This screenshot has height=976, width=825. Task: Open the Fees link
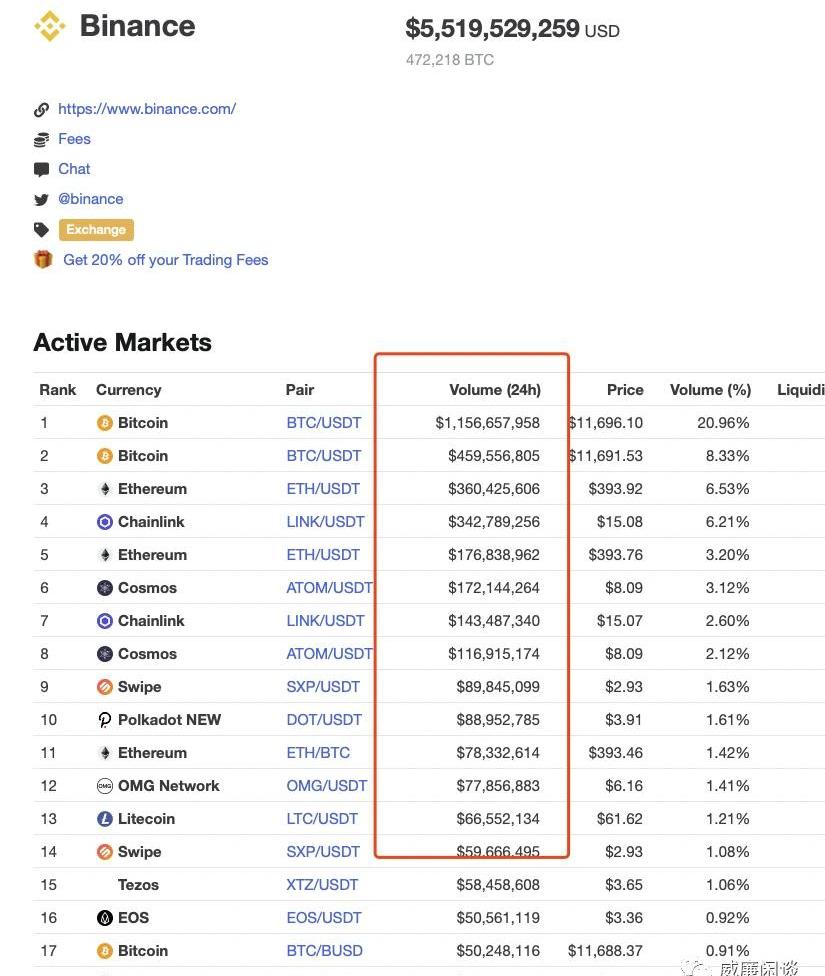[x=74, y=139]
